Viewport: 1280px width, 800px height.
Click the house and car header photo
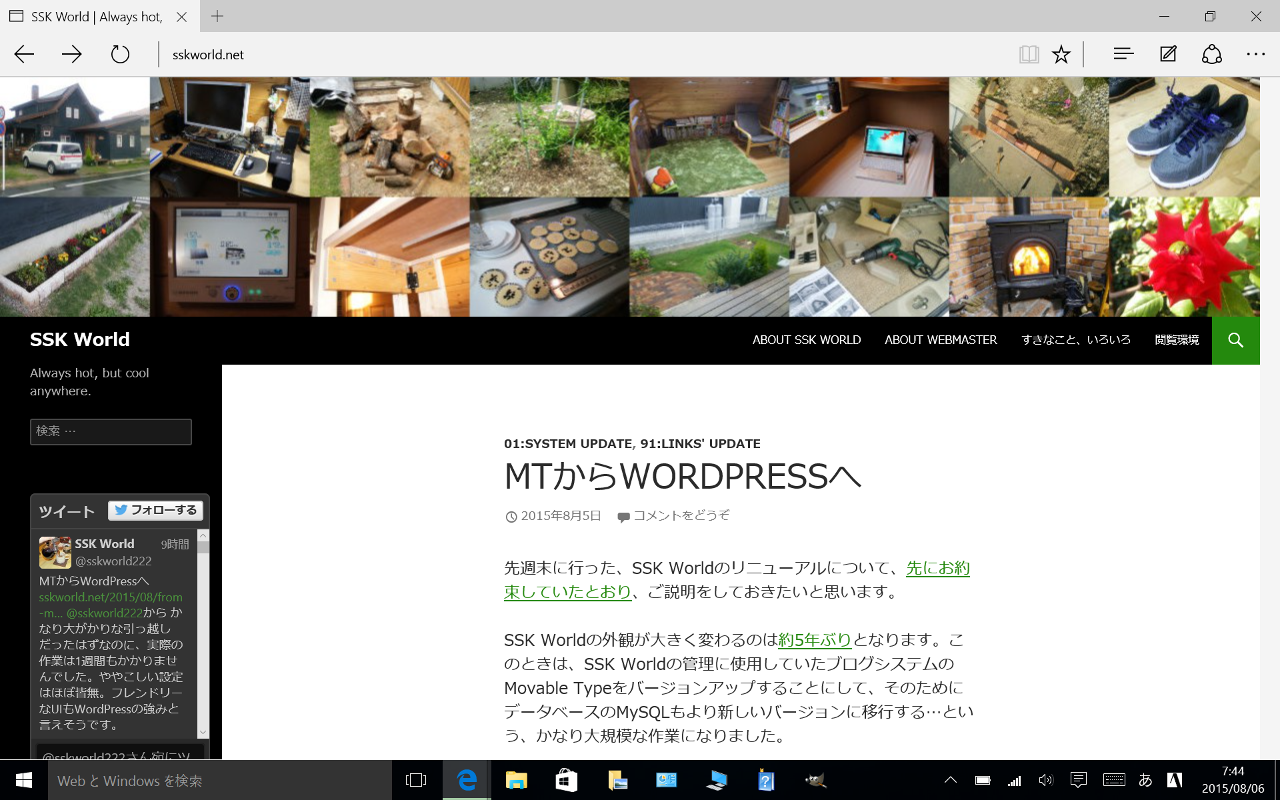tap(75, 137)
